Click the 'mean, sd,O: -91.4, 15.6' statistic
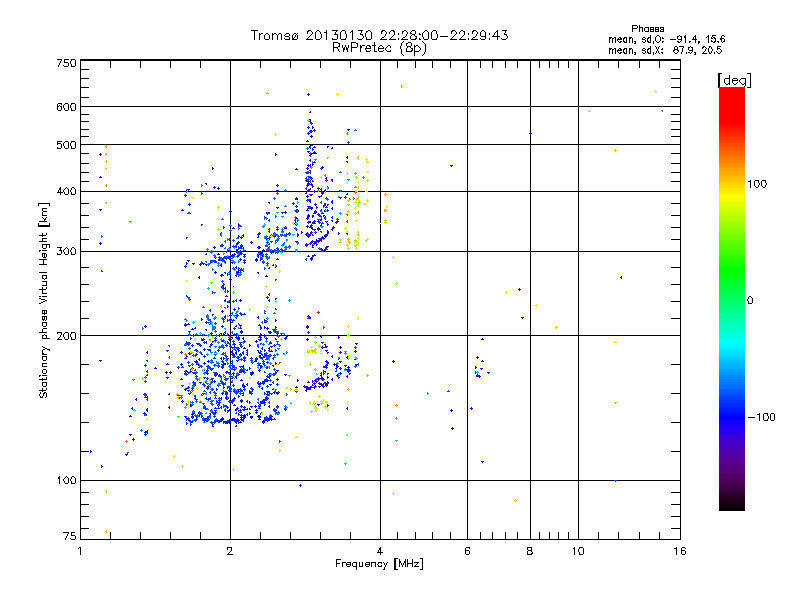Screen dimensions: 800x600 666,39
